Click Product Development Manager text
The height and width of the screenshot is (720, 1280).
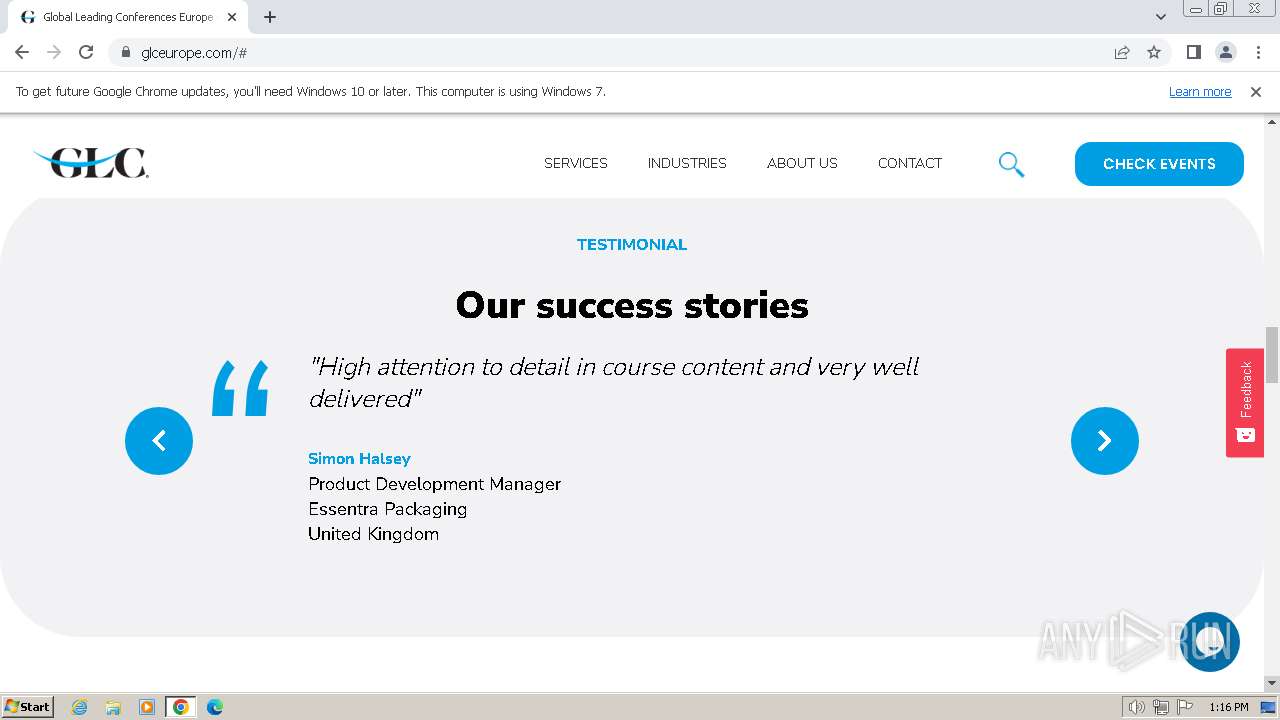coord(434,484)
